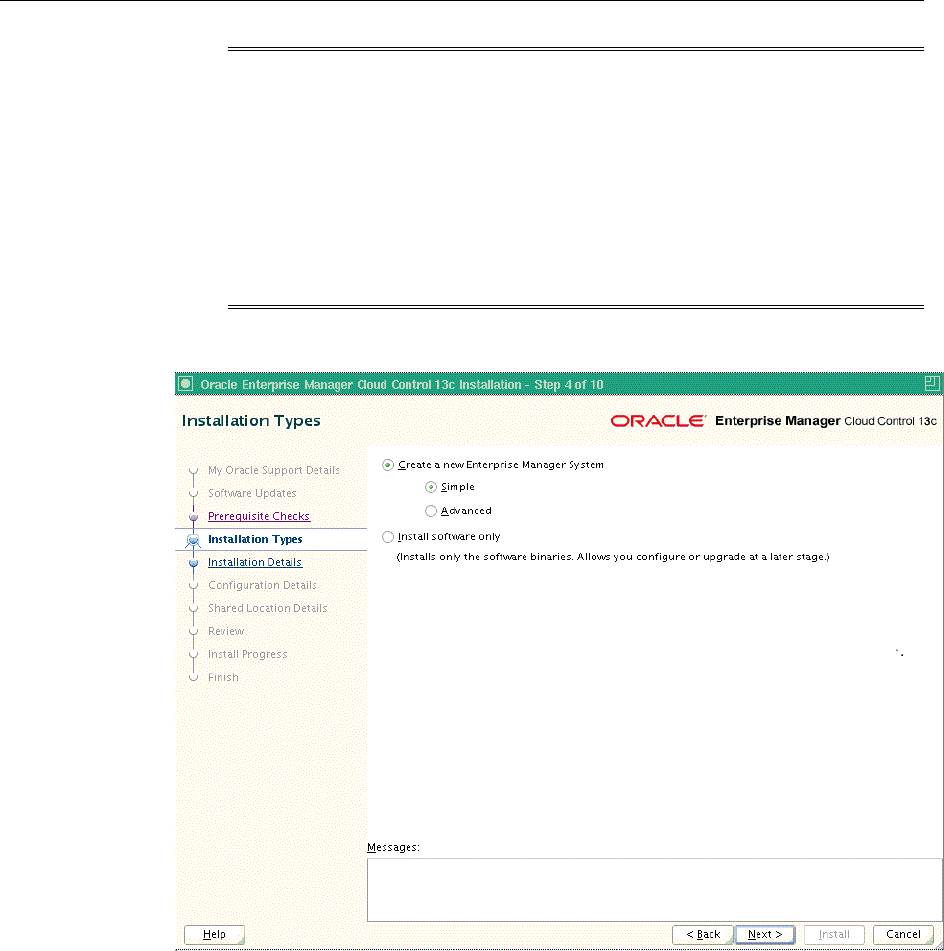Click the Installation Details step bullet

pos(194,563)
